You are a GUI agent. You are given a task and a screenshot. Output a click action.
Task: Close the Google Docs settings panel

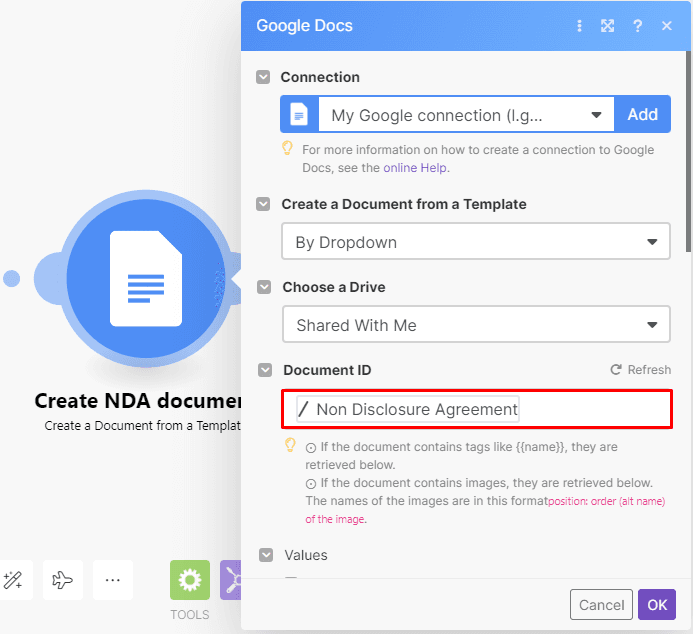[666, 26]
